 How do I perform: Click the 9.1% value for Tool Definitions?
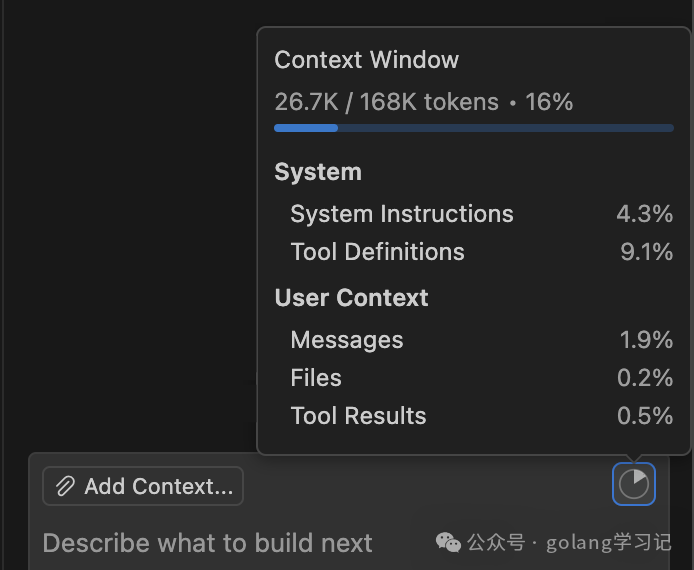[647, 252]
